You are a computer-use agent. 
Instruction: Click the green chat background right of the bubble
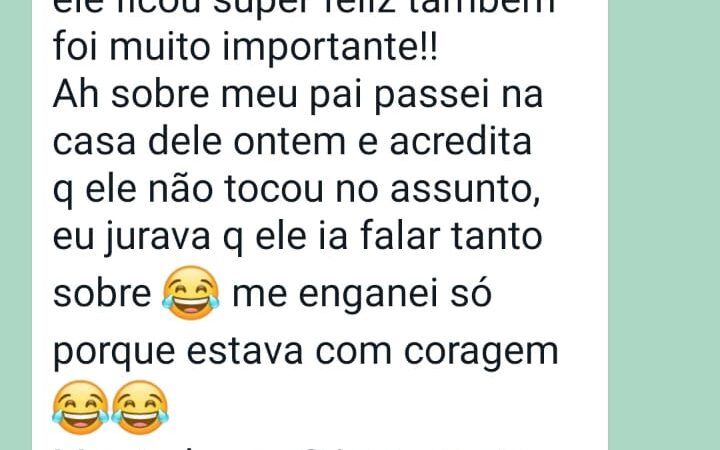(664, 225)
